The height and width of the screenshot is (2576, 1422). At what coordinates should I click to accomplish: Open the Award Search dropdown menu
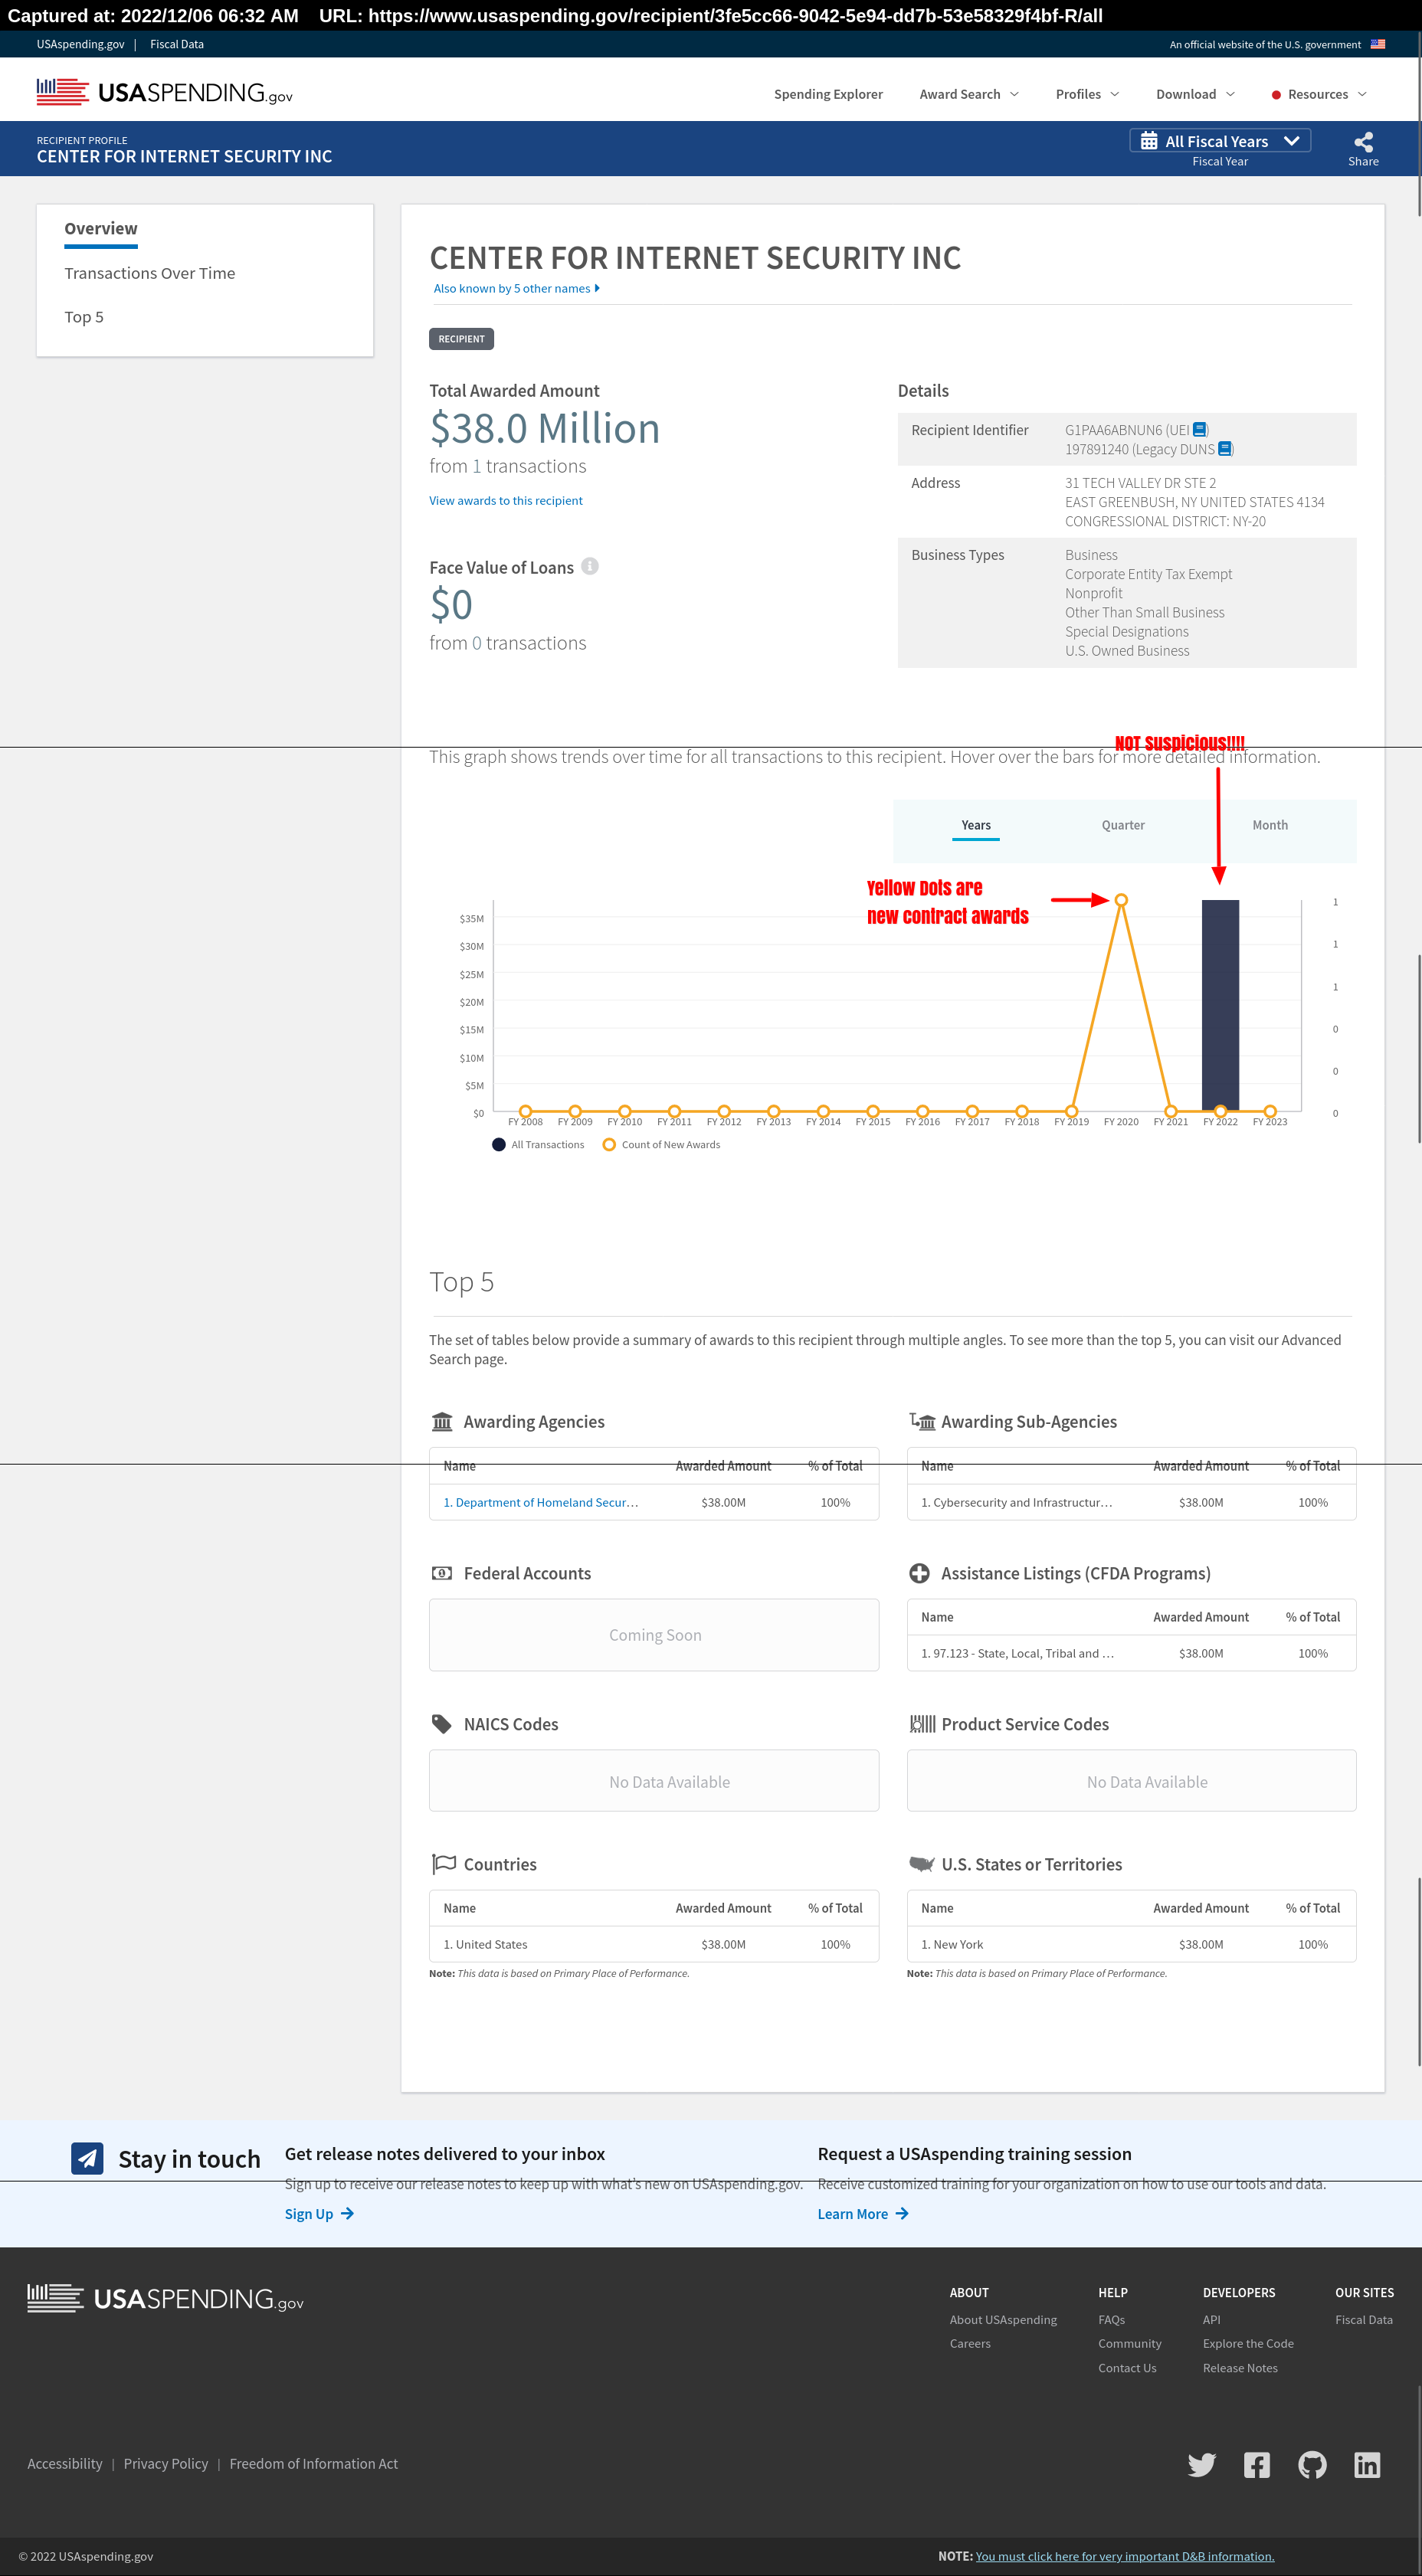969,94
